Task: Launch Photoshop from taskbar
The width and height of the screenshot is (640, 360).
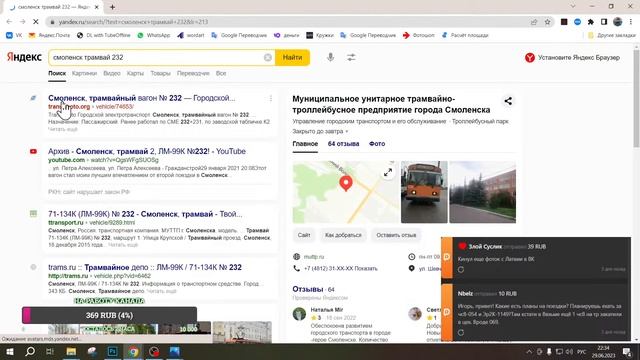Action: pos(112,351)
